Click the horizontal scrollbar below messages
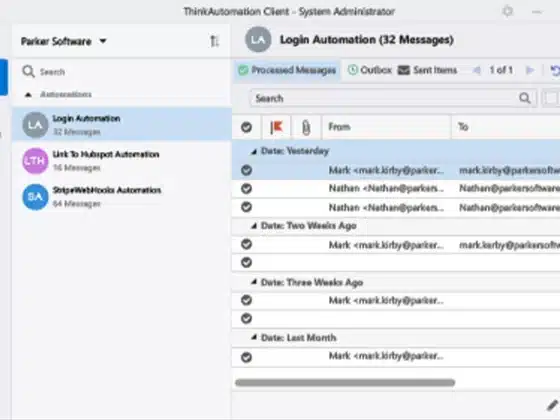The height and width of the screenshot is (420, 560). (x=345, y=383)
